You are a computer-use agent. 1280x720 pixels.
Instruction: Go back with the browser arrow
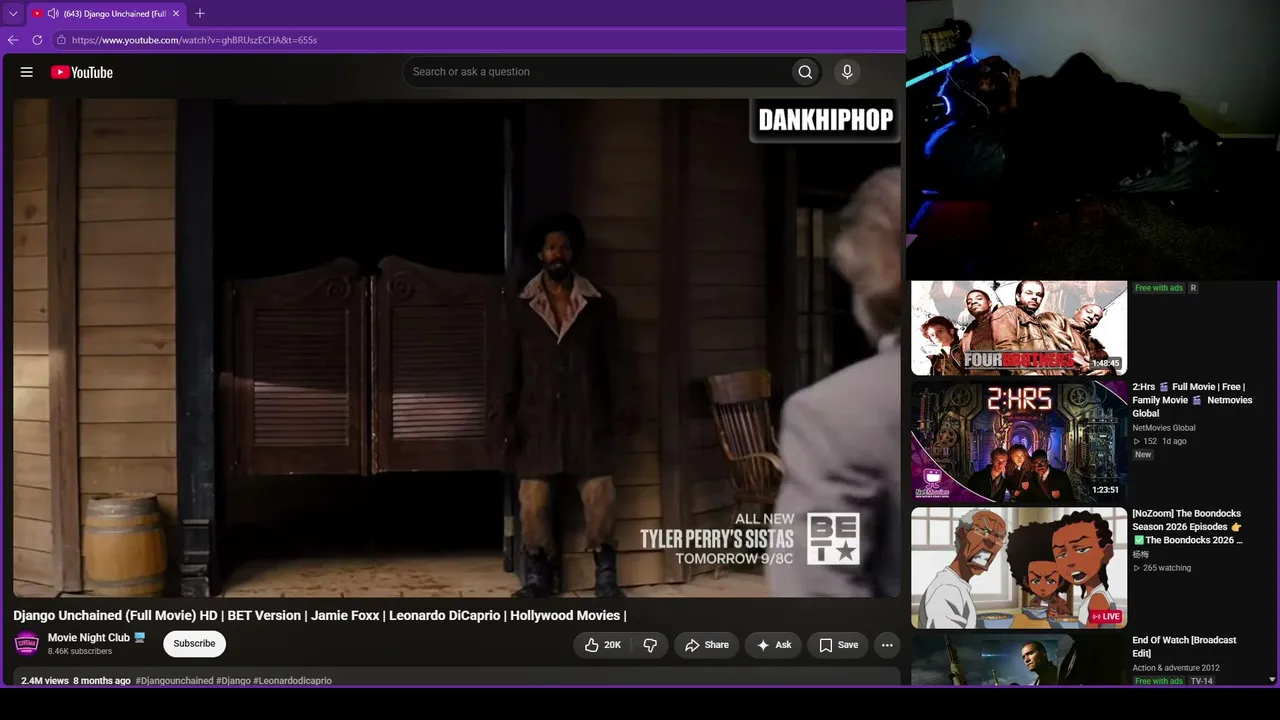coord(13,40)
